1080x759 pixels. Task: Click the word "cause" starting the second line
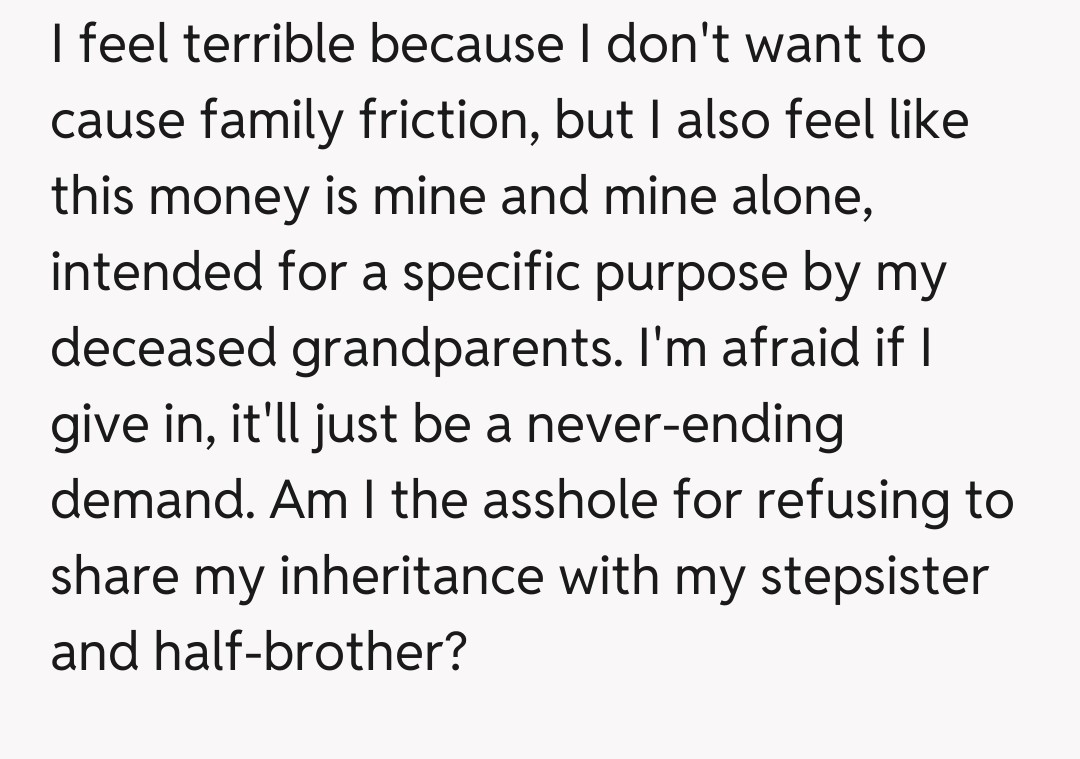pyautogui.click(x=114, y=122)
